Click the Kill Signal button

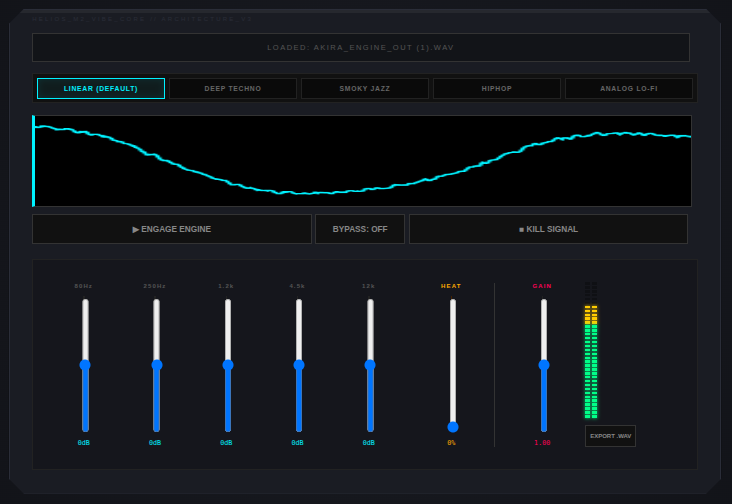(549, 229)
